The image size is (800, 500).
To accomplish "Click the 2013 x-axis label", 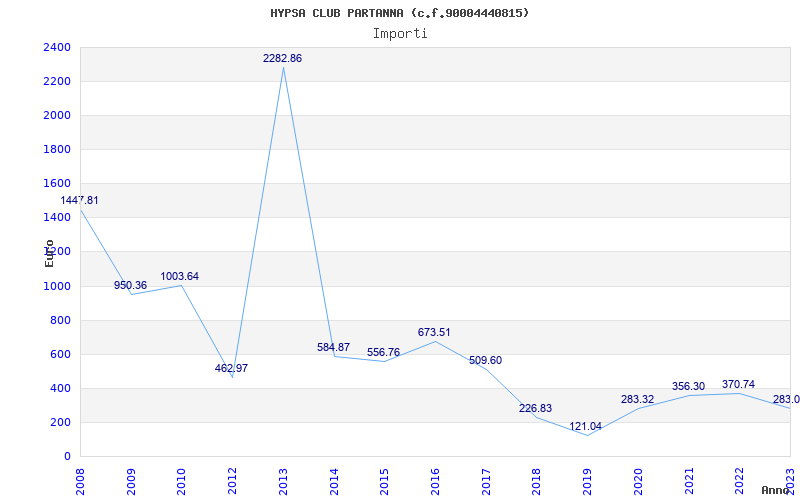I will tap(283, 481).
